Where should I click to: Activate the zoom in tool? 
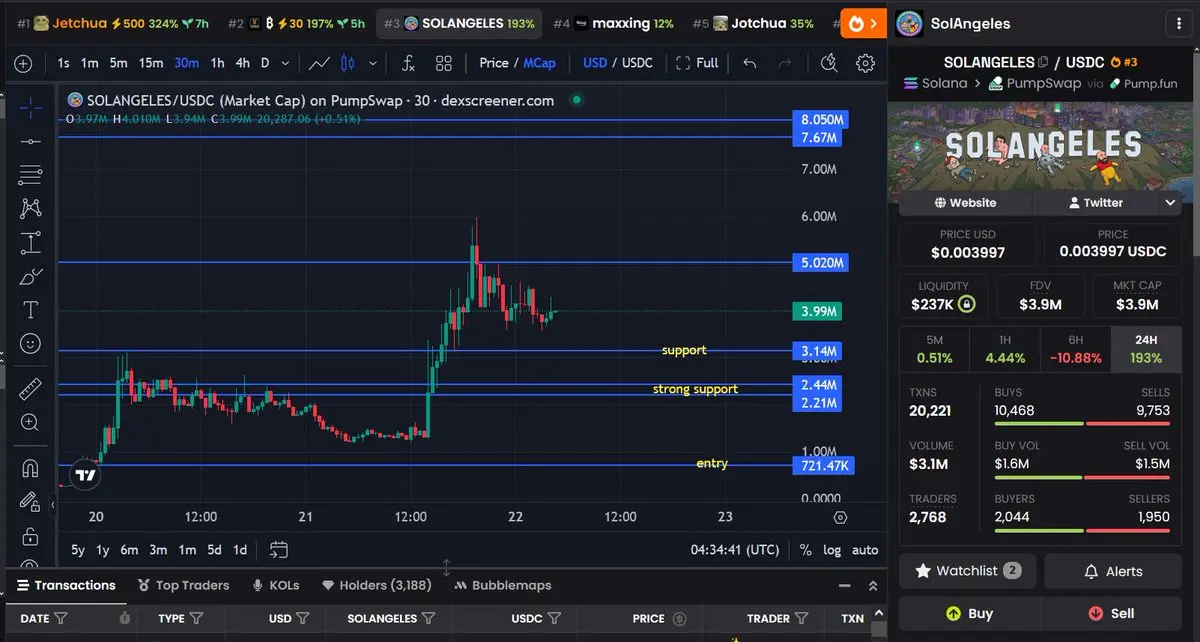coord(31,422)
